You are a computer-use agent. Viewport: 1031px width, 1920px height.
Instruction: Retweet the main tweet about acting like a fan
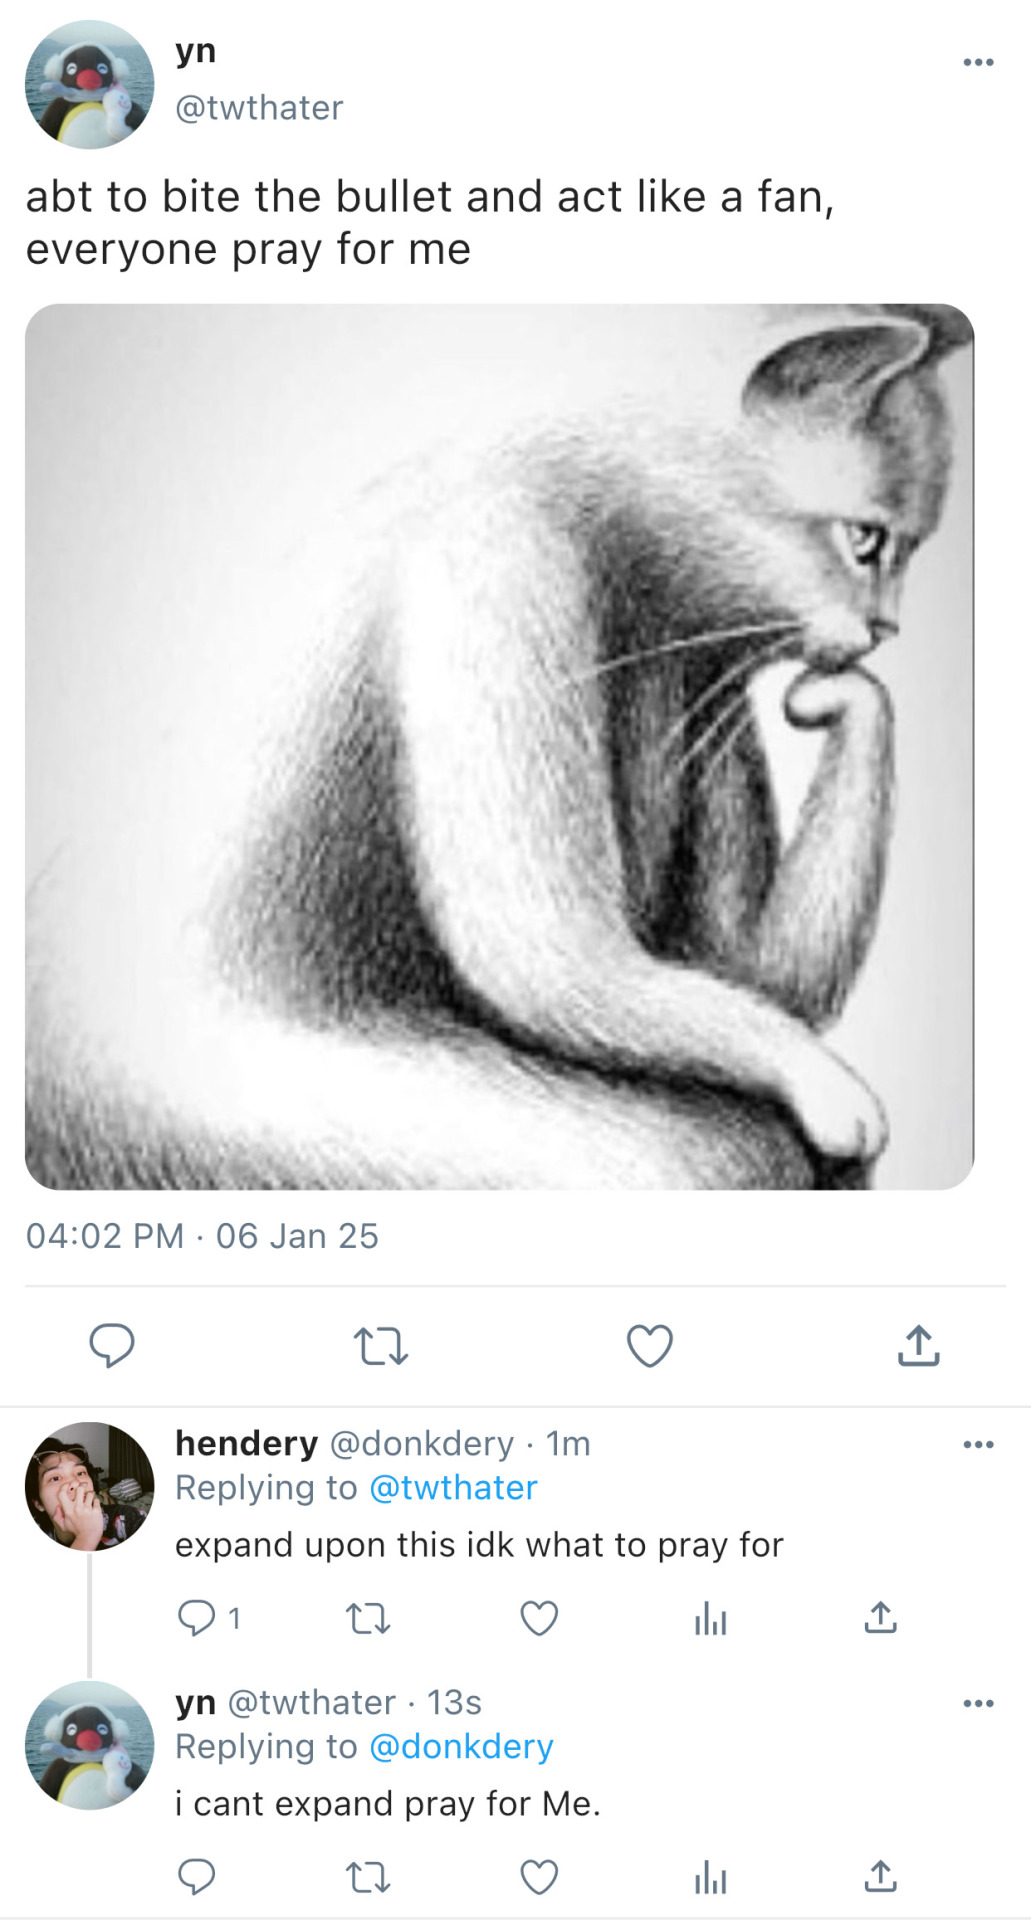coord(381,1346)
